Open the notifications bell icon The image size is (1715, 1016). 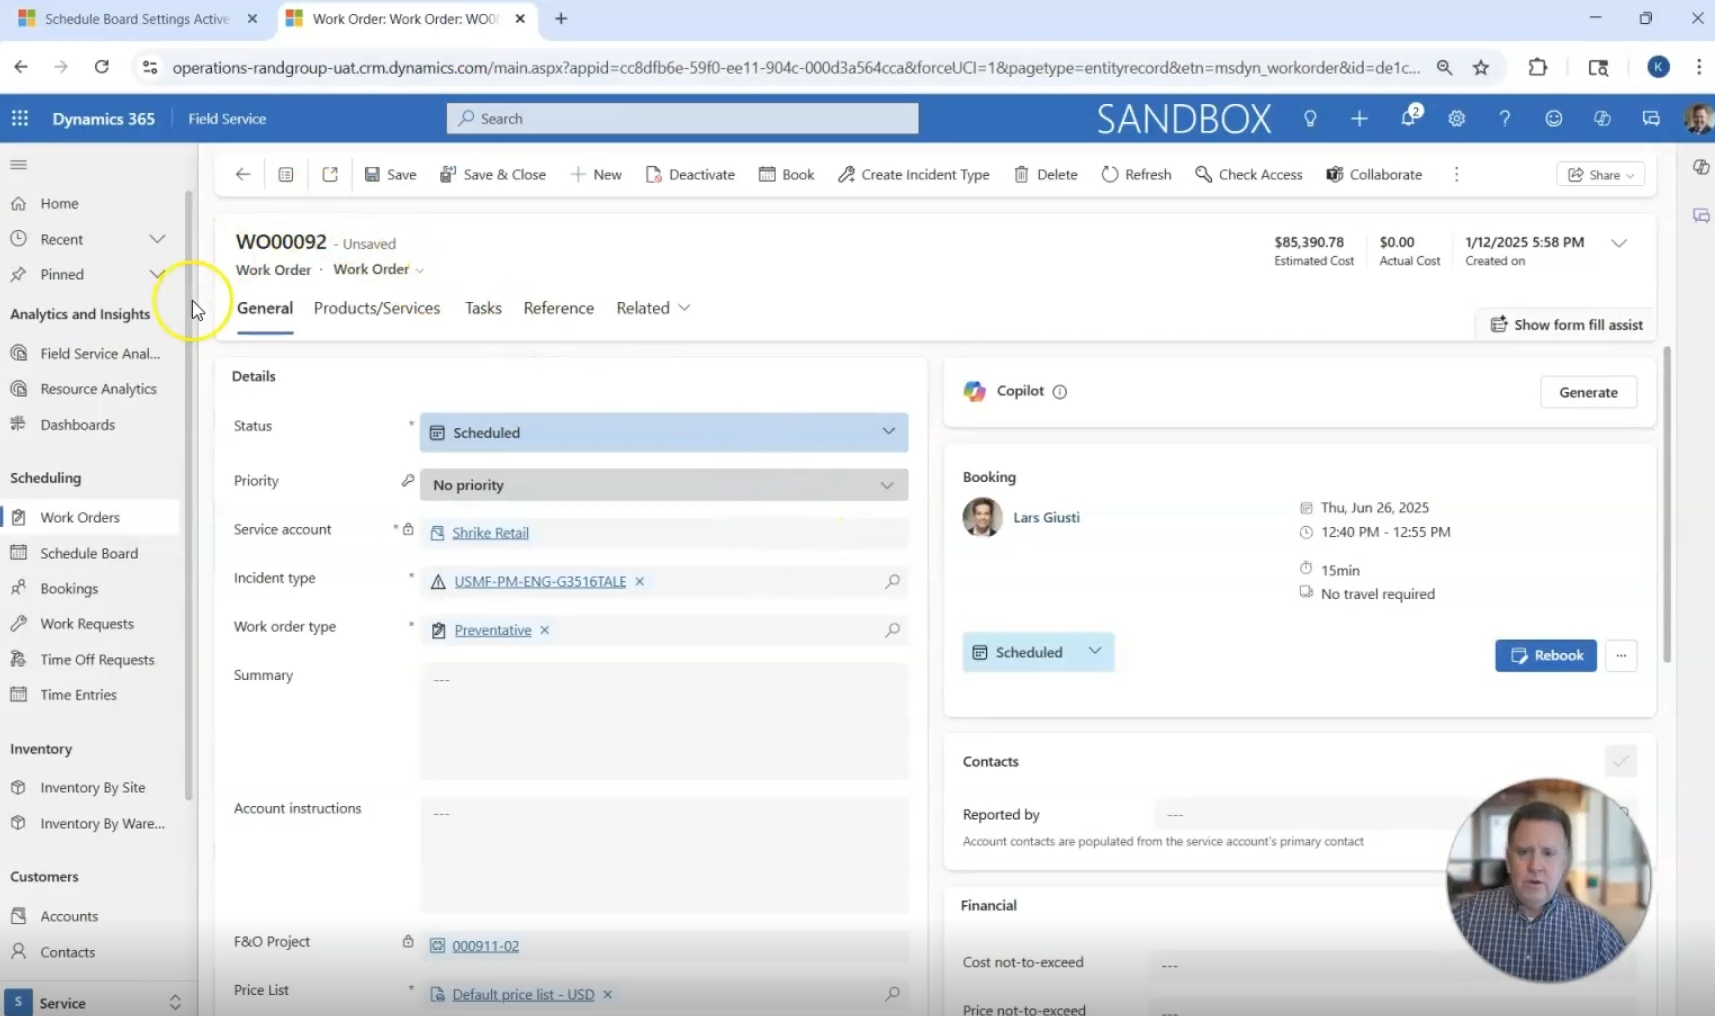click(x=1409, y=117)
